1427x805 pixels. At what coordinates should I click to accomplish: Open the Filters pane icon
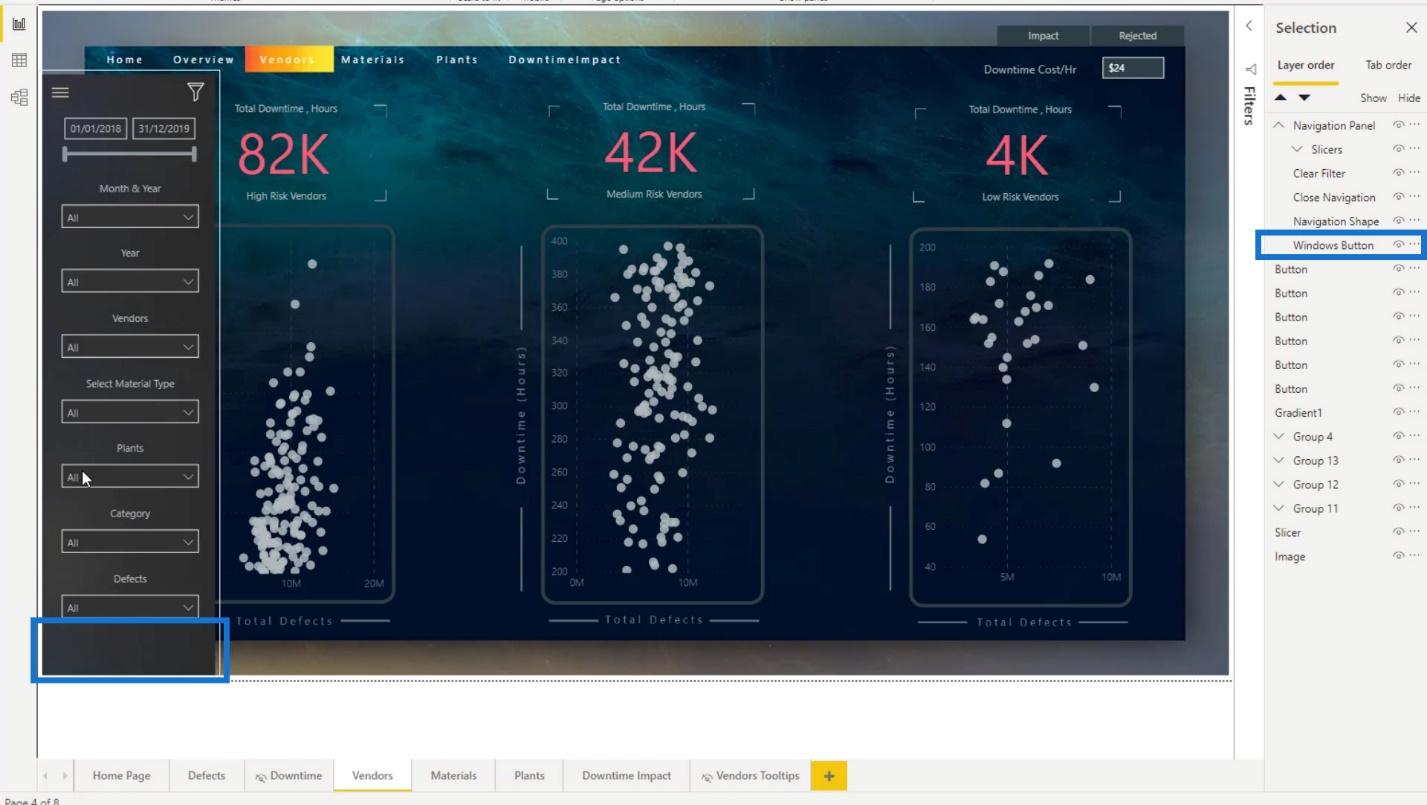[1249, 69]
